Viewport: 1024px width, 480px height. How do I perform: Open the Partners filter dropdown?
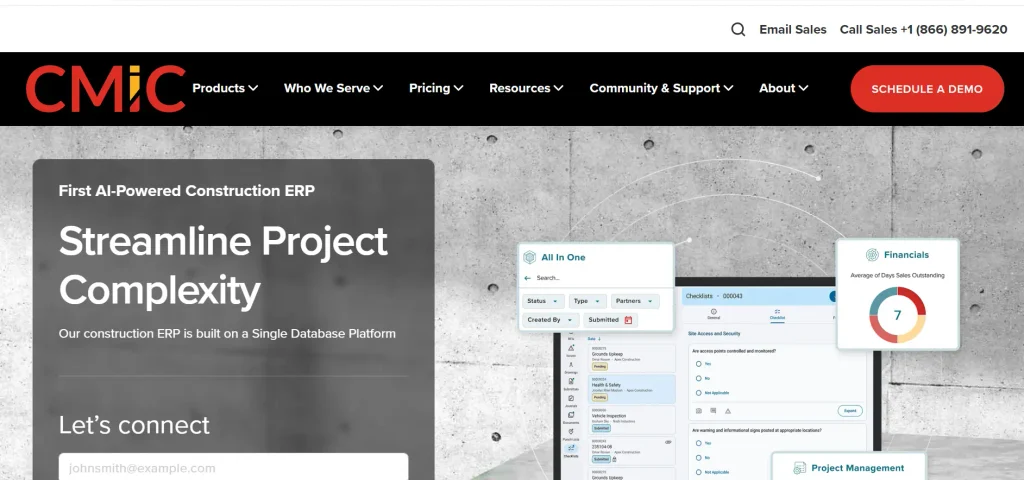click(x=635, y=301)
